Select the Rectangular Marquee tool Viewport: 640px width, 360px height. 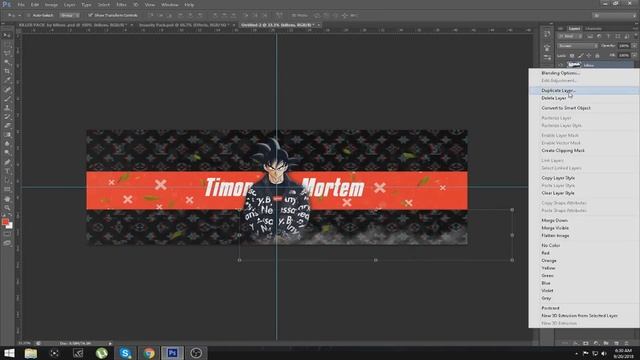click(x=7, y=44)
